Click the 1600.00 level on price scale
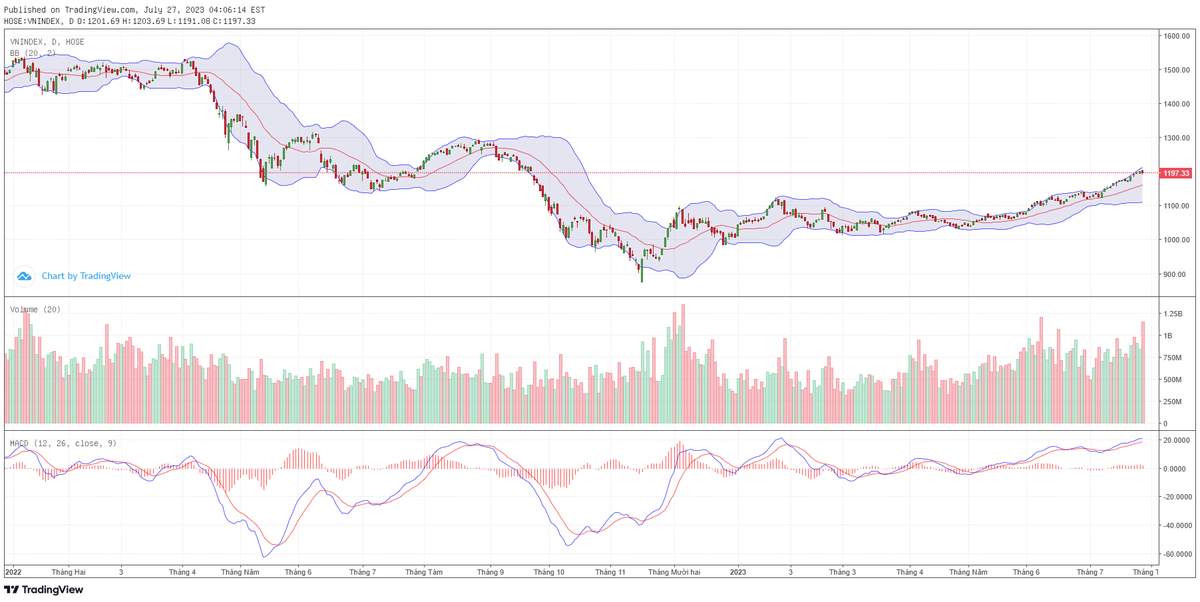Screen dimensions: 1200x602 (x=1174, y=36)
